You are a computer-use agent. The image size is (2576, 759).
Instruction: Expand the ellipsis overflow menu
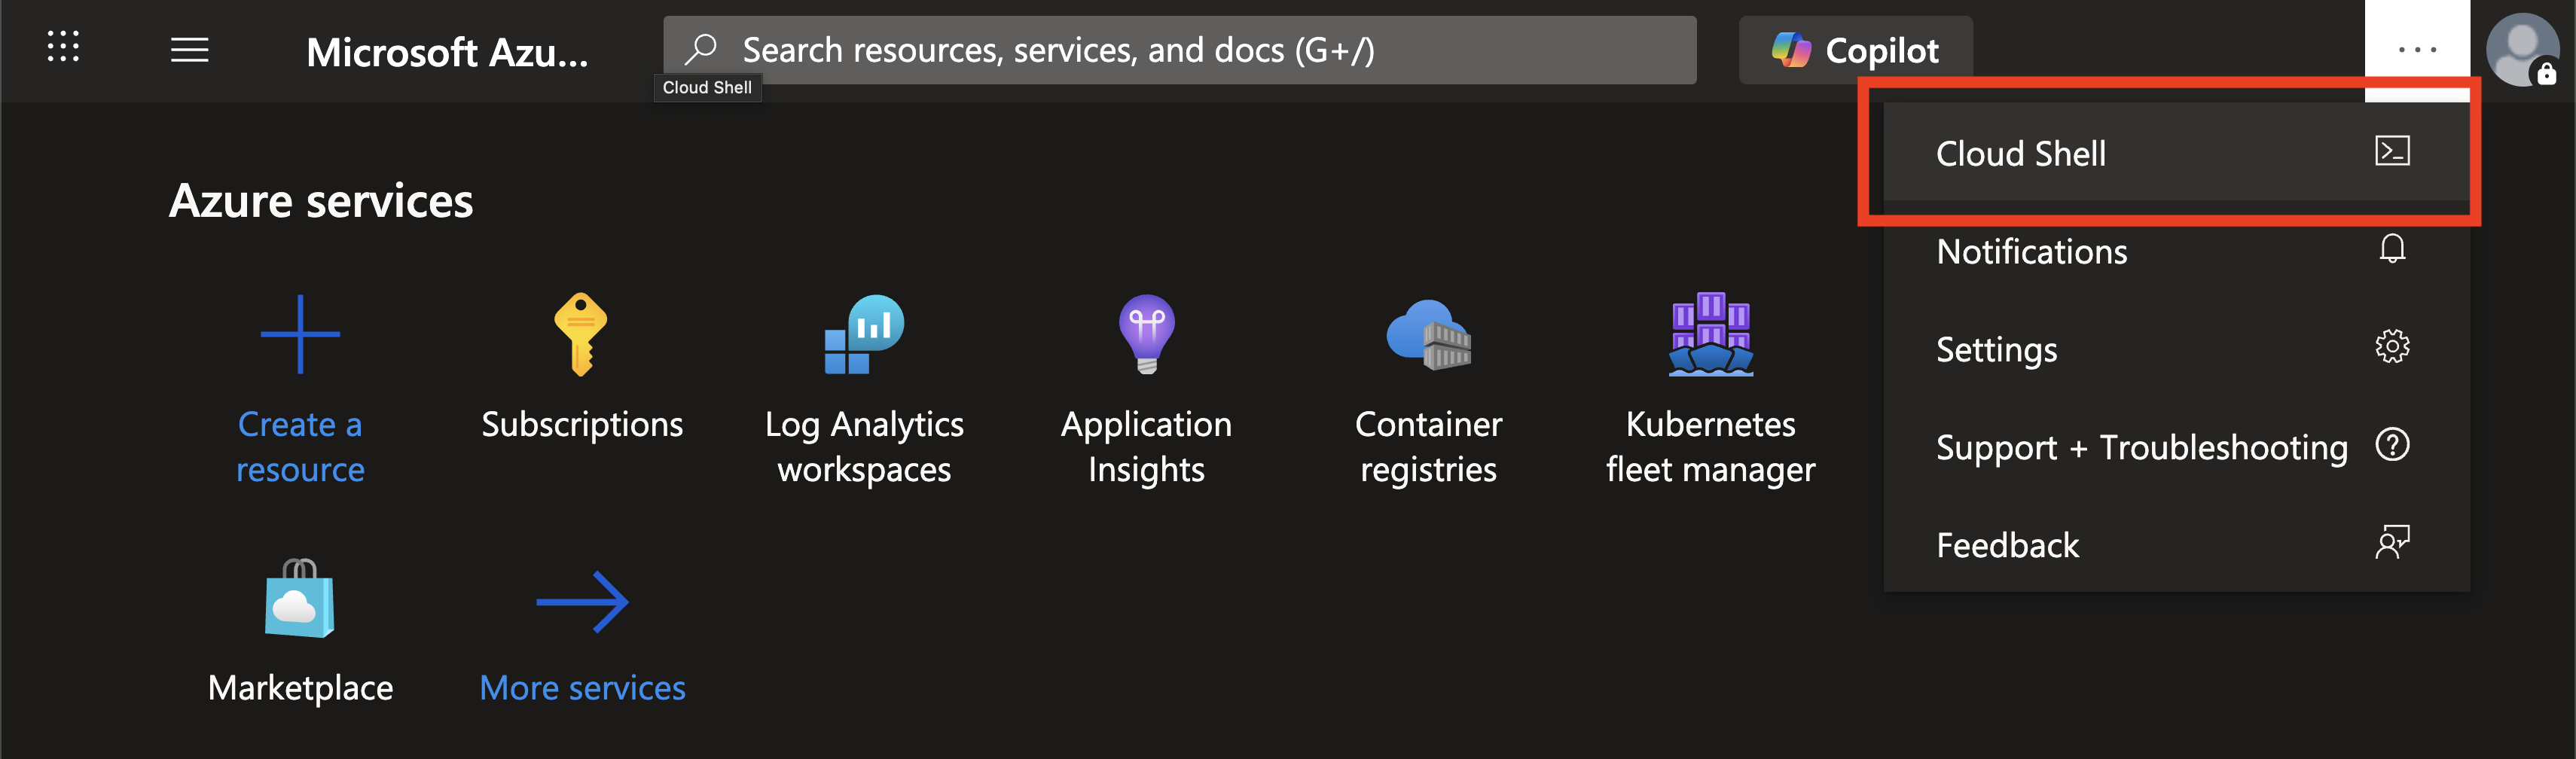[2417, 50]
